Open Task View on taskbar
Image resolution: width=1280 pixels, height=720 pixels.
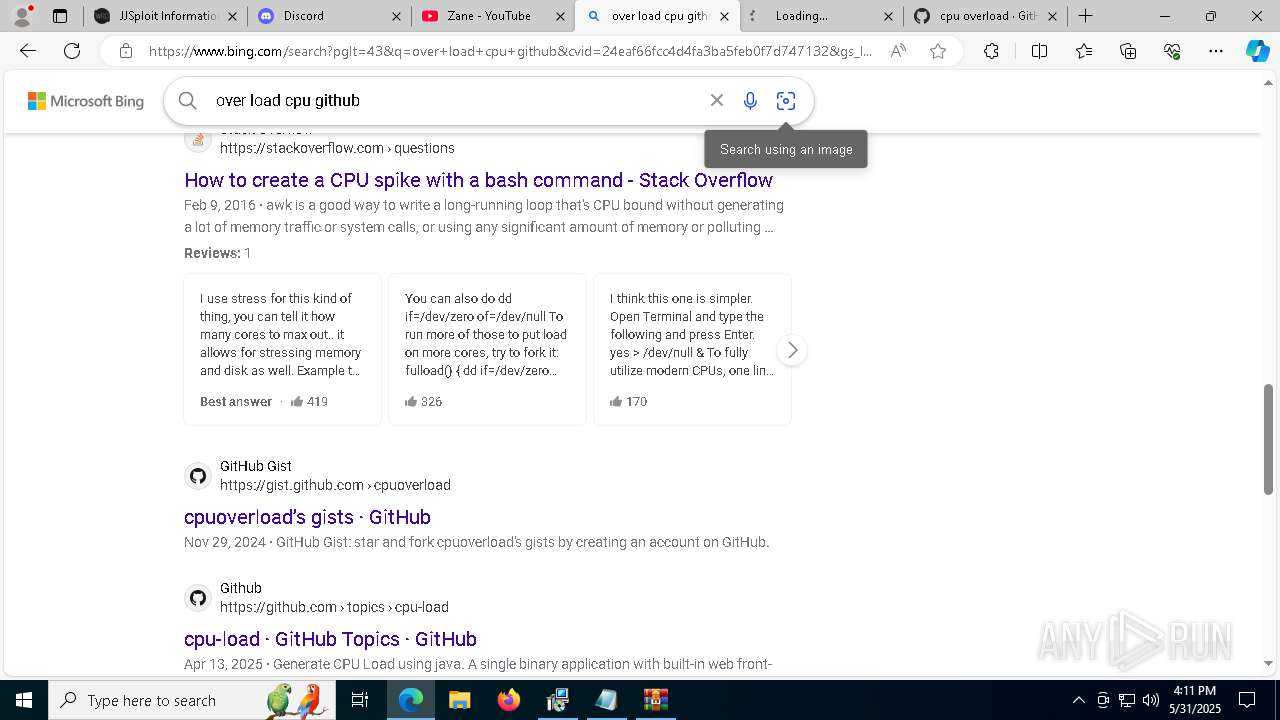coord(360,700)
